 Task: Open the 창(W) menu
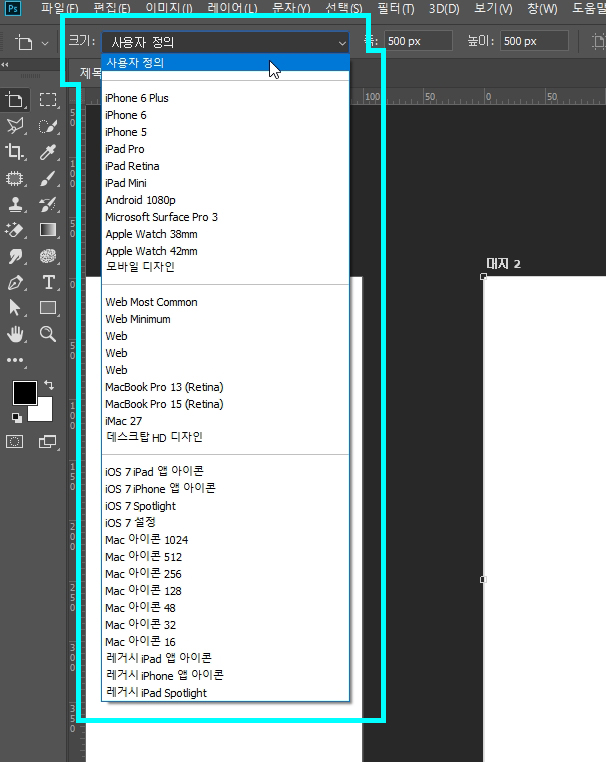[542, 8]
